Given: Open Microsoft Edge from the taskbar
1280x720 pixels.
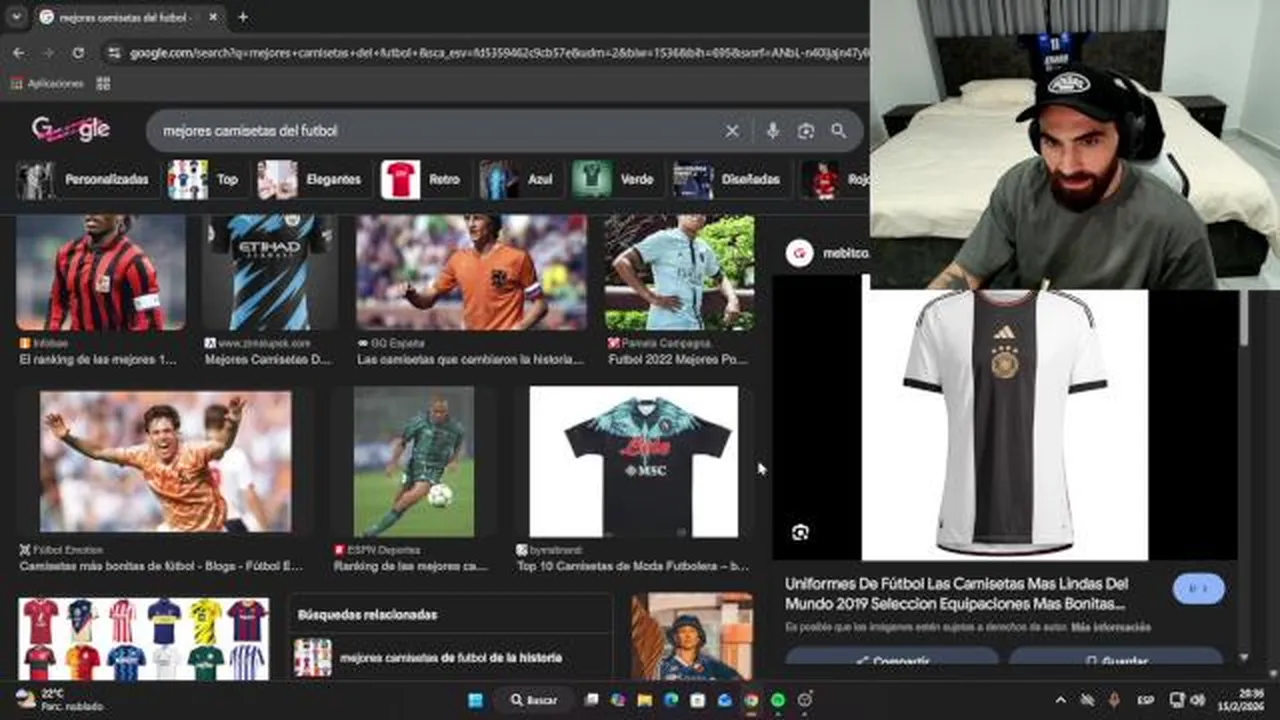Looking at the screenshot, I should (x=671, y=700).
